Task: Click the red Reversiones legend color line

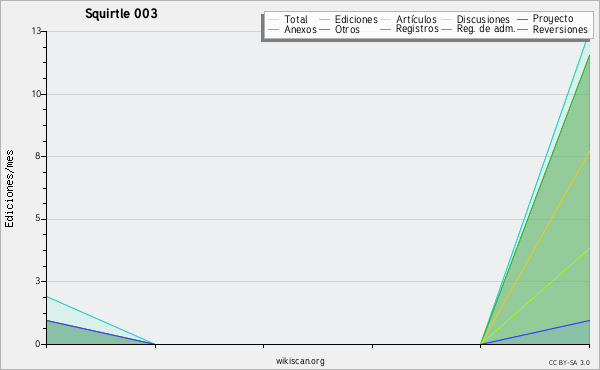Action: pyautogui.click(x=522, y=29)
